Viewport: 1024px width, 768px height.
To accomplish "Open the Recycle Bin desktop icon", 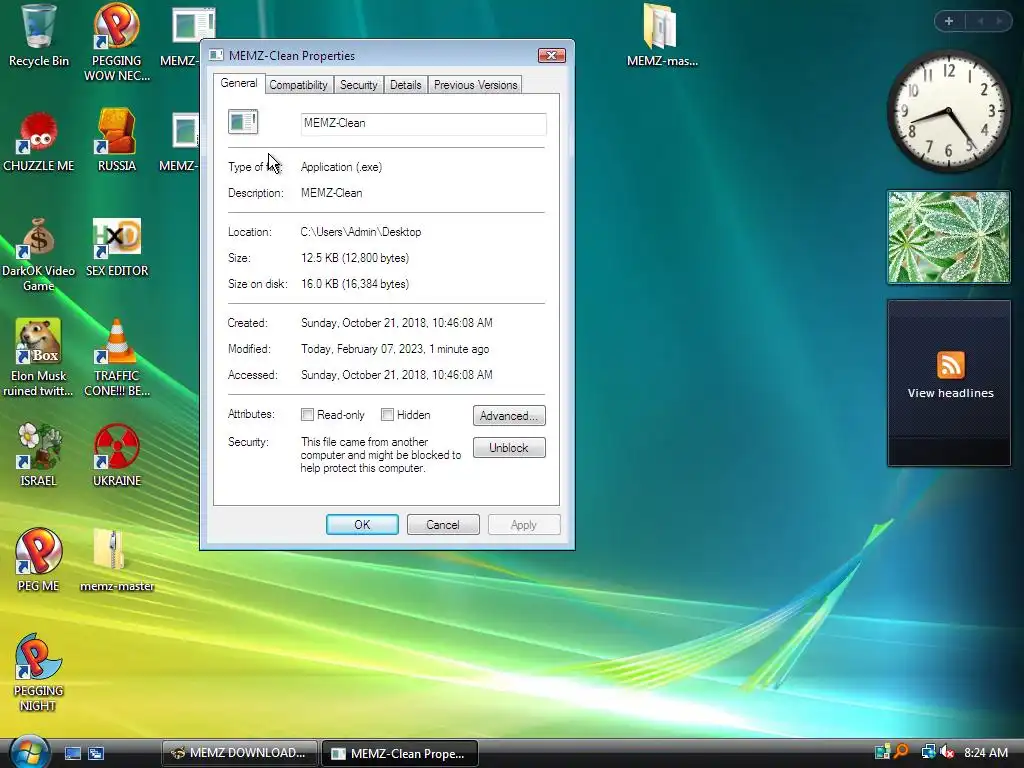I will click(x=38, y=36).
